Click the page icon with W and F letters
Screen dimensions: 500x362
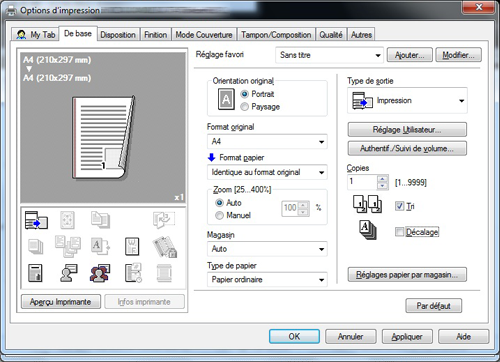point(132,247)
